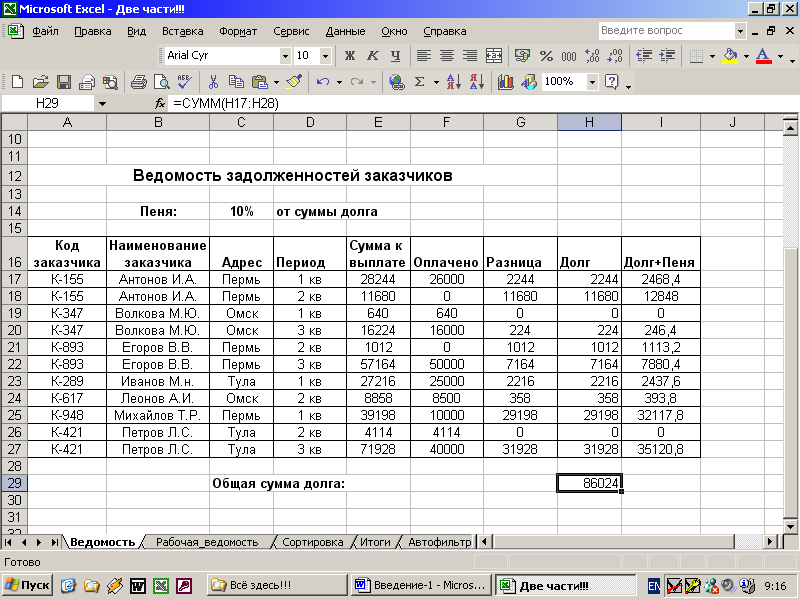The height and width of the screenshot is (600, 800).
Task: Toggle Italic (К) formatting
Action: pyautogui.click(x=373, y=56)
